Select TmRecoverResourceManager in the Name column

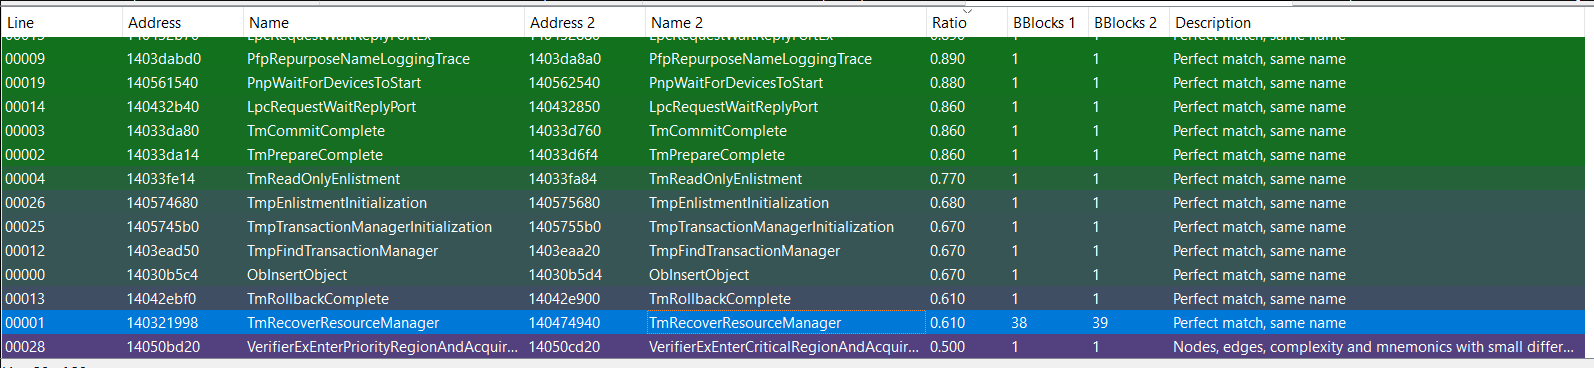click(343, 323)
